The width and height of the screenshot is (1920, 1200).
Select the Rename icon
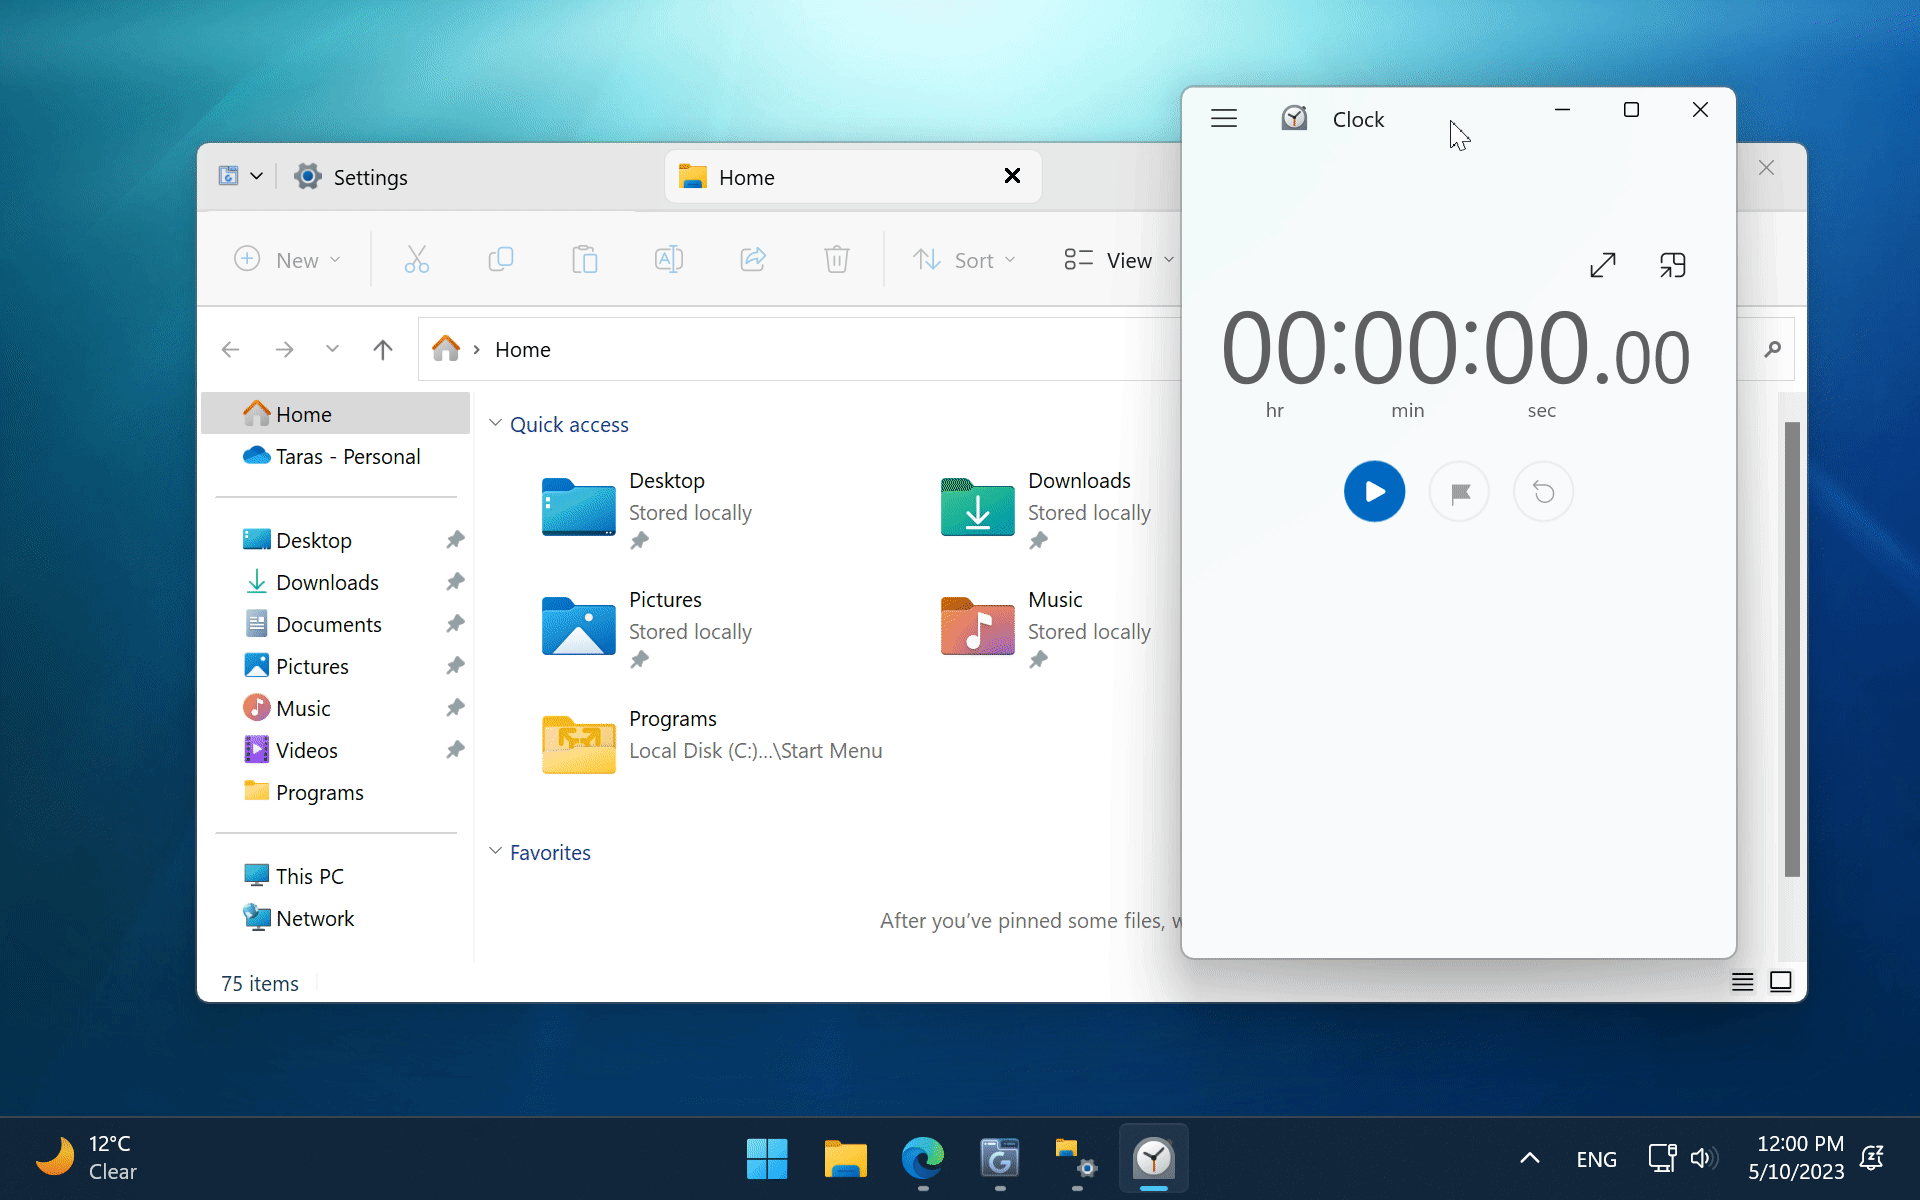click(x=668, y=259)
